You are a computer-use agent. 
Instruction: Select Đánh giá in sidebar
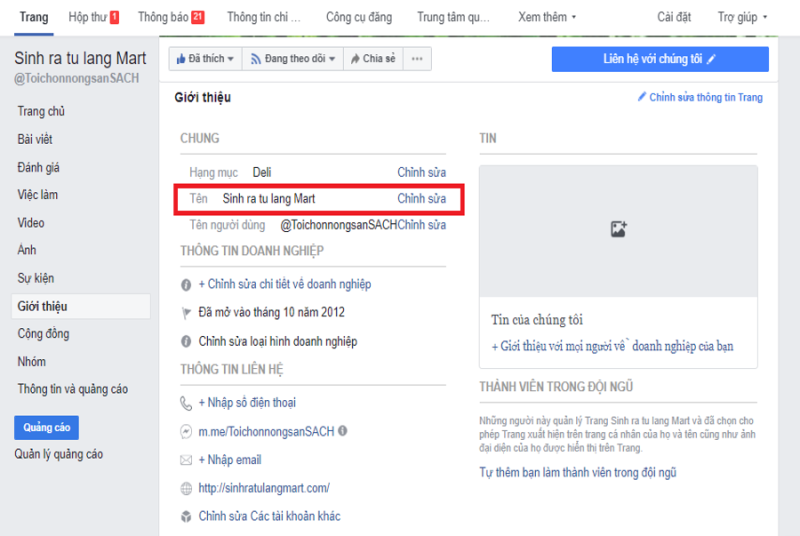[x=38, y=167]
